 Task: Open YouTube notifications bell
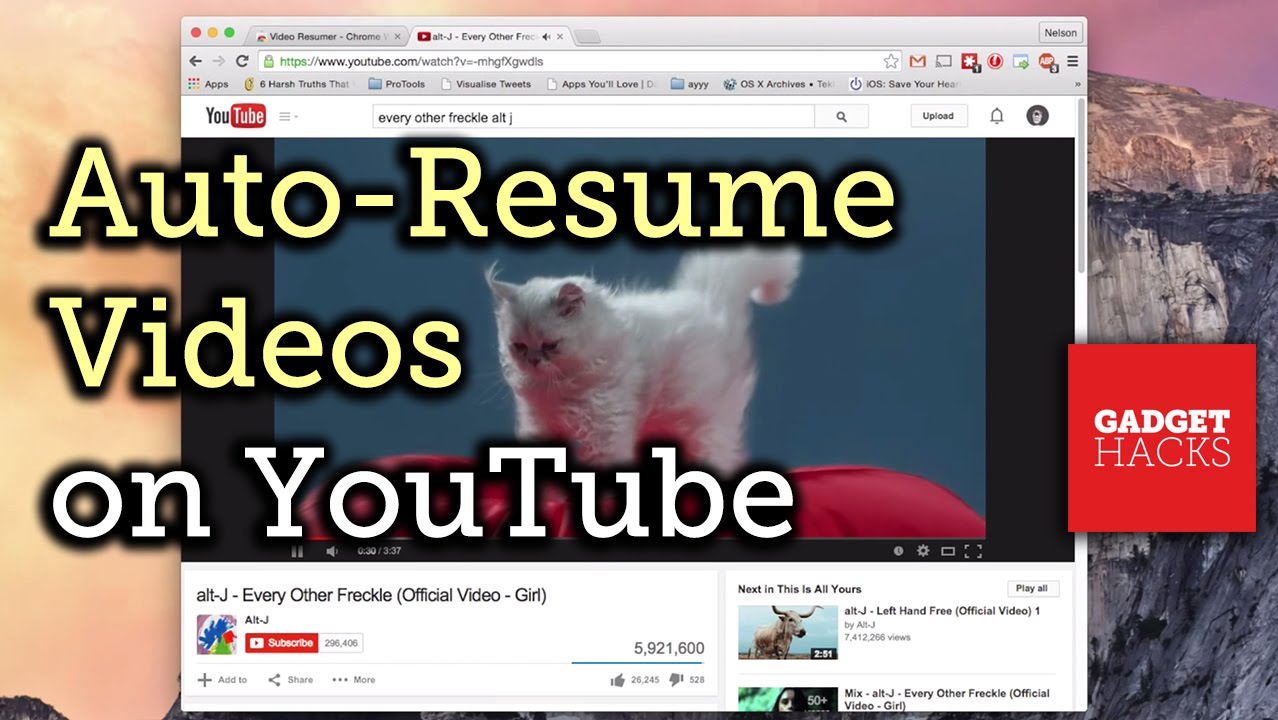point(996,116)
